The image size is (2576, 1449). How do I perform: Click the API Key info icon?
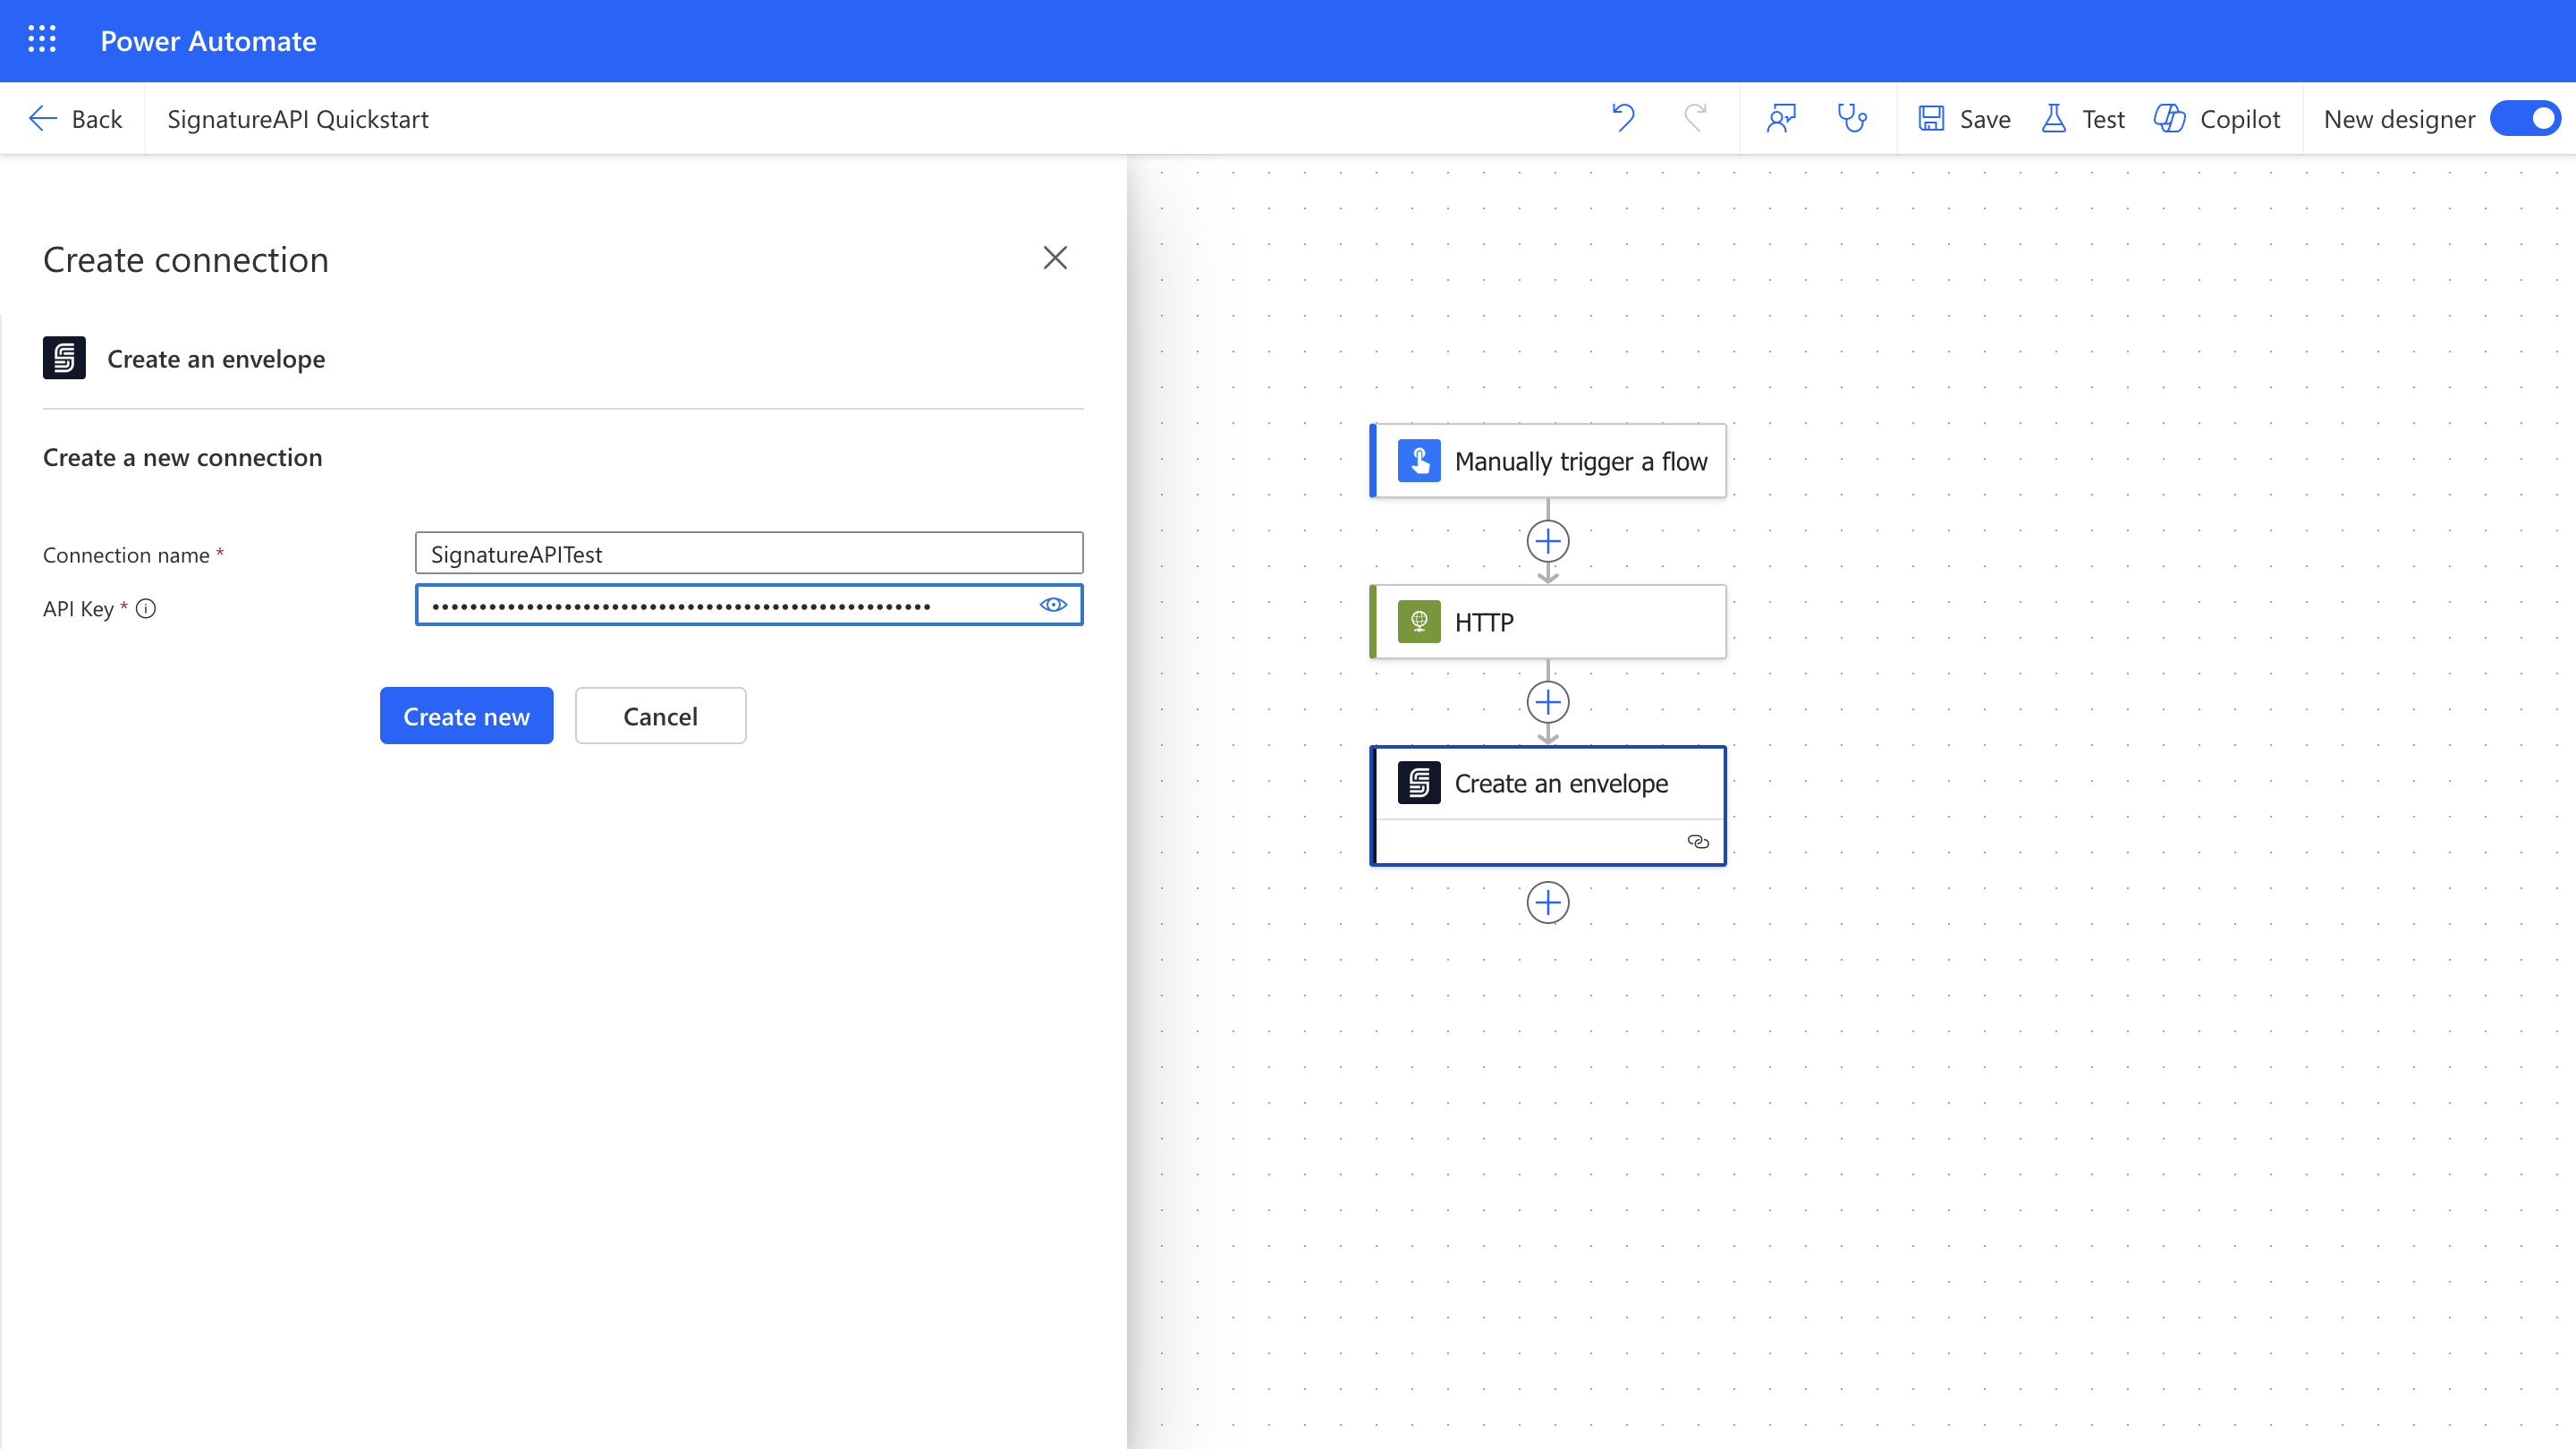pos(146,608)
